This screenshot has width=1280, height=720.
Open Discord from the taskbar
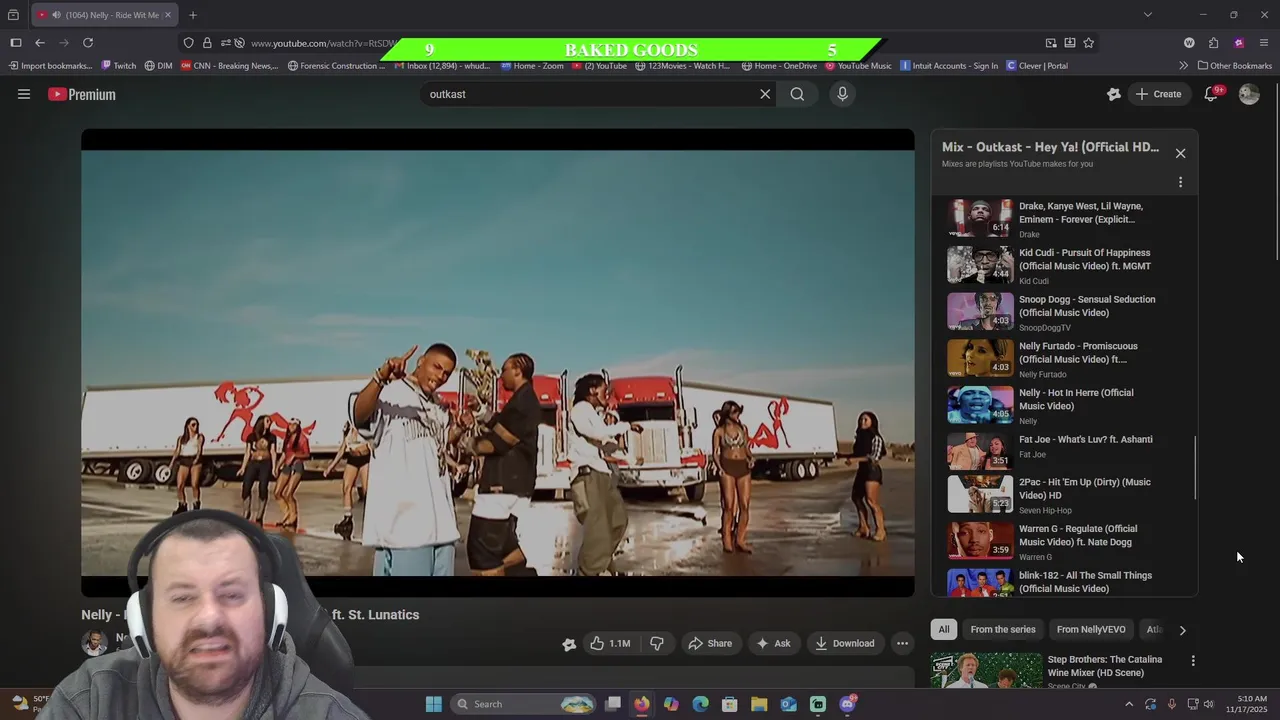click(847, 704)
